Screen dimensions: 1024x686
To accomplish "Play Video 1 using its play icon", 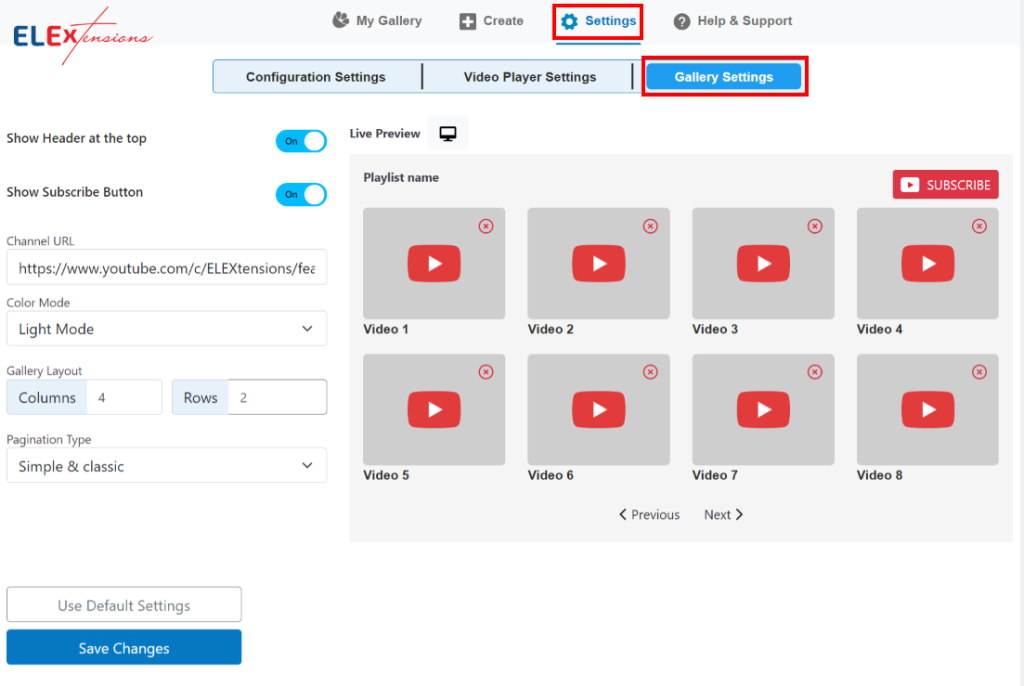I will coord(434,263).
